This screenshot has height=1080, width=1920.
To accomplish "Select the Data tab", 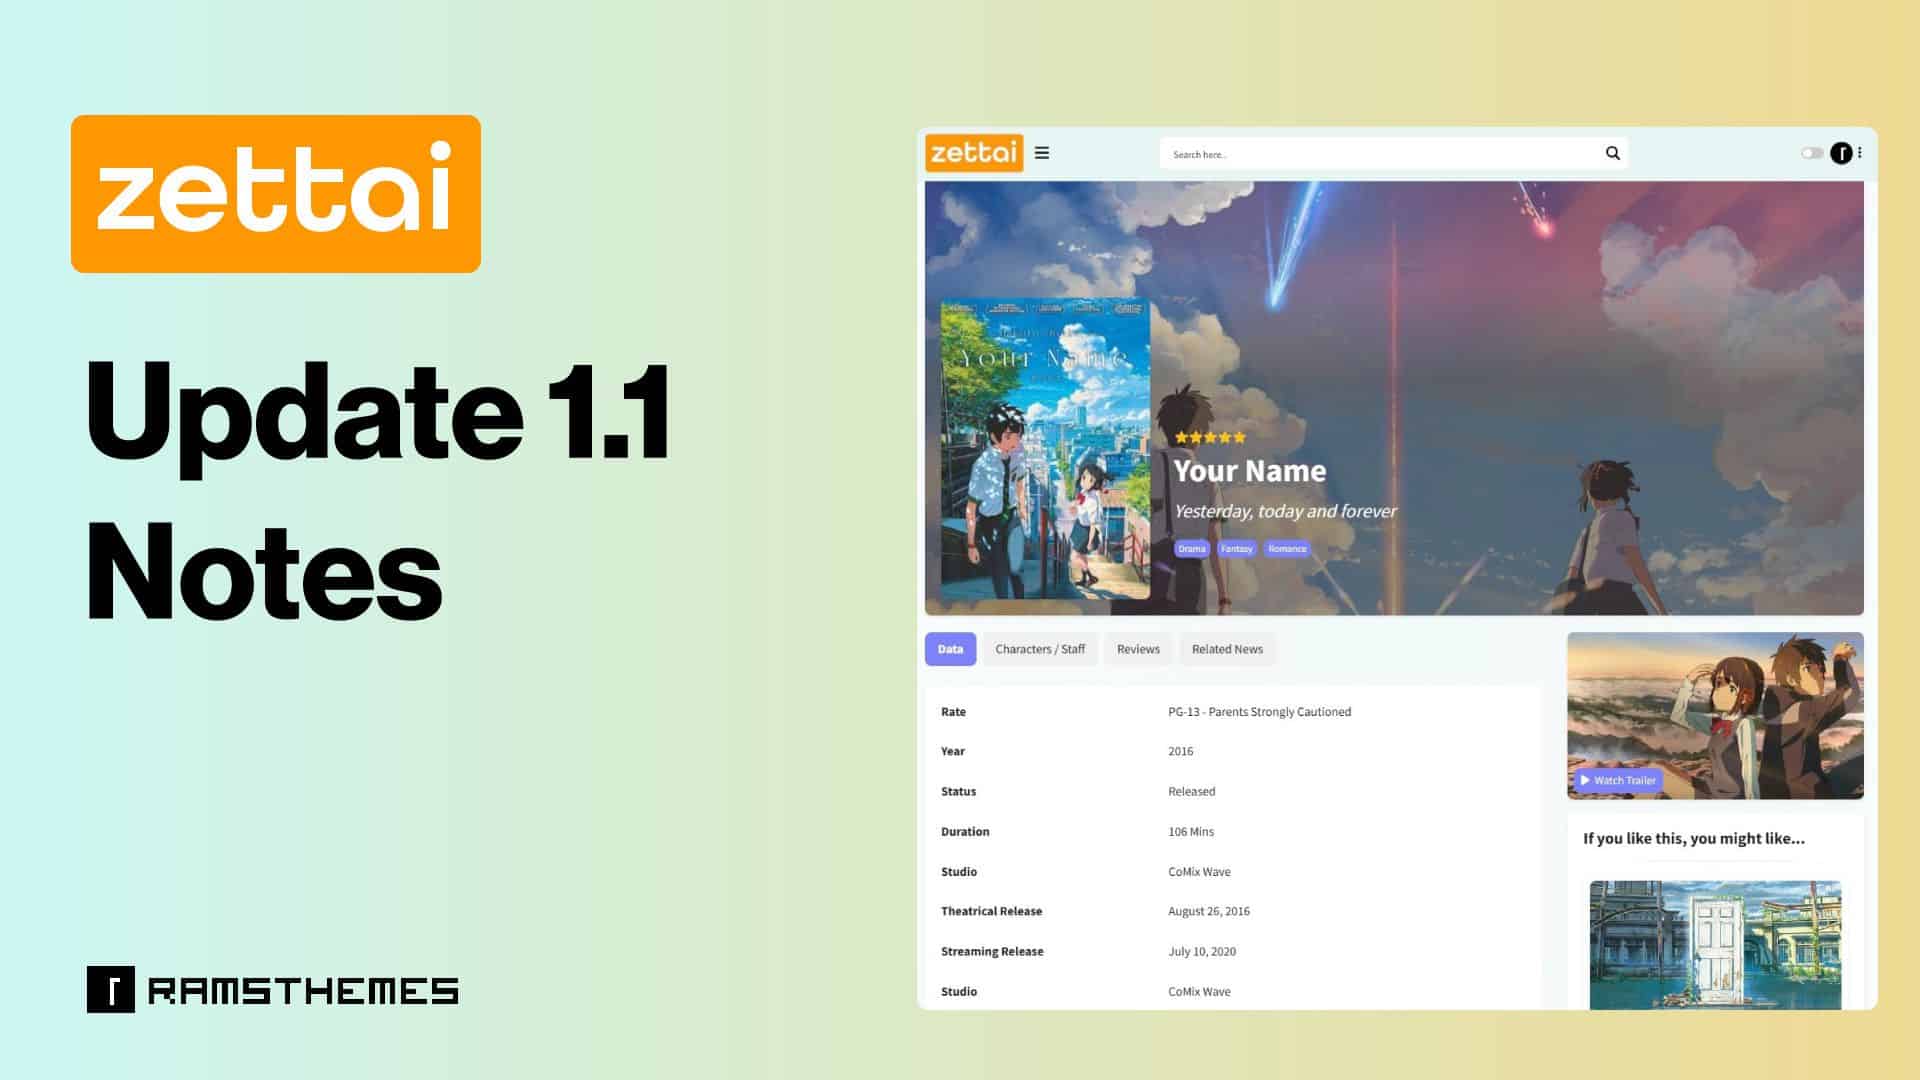I will click(x=950, y=649).
